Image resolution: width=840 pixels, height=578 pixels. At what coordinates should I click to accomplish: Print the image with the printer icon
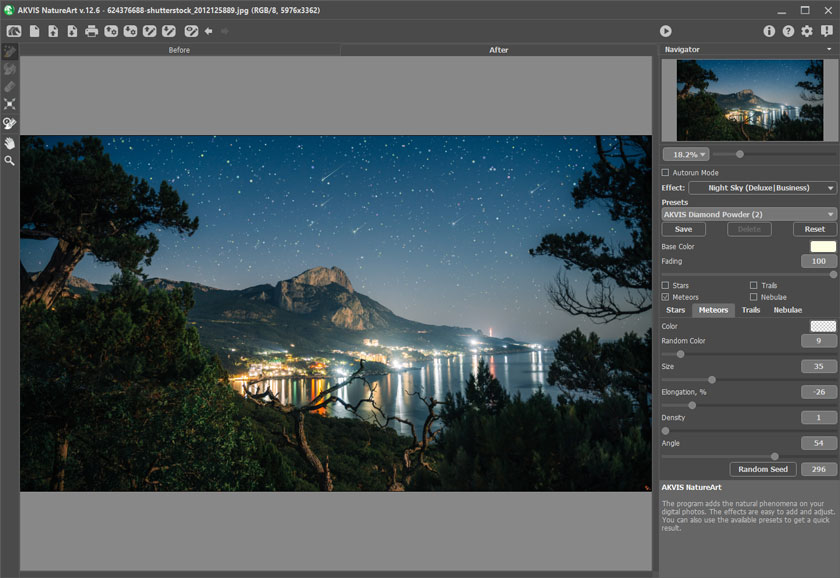coord(92,31)
